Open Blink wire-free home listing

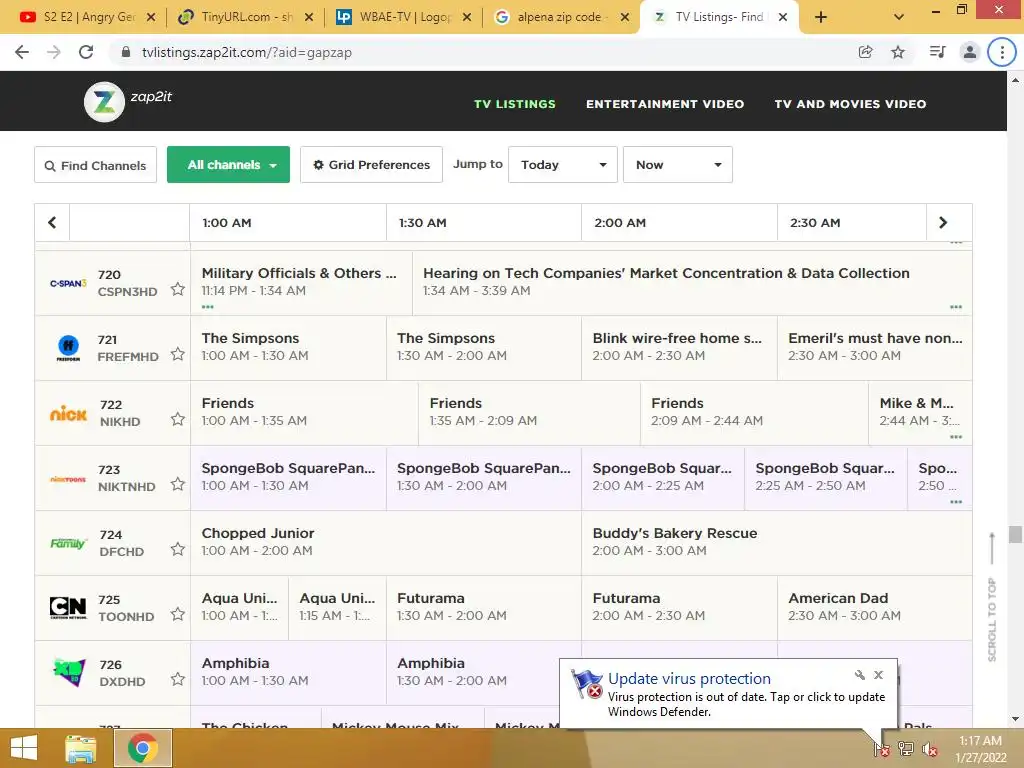tap(679, 347)
